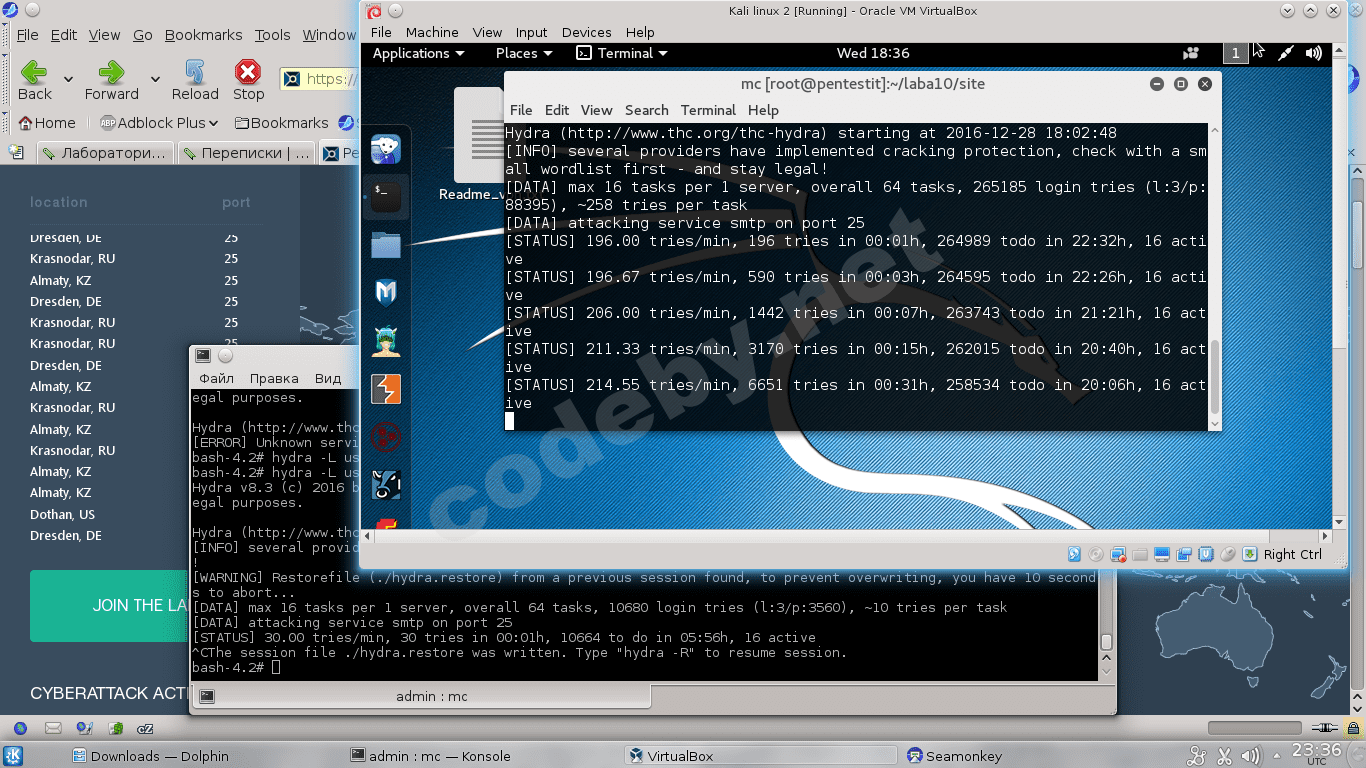Open SeaMonkey's Edit menu
Image resolution: width=1366 pixels, height=768 pixels.
[x=64, y=35]
